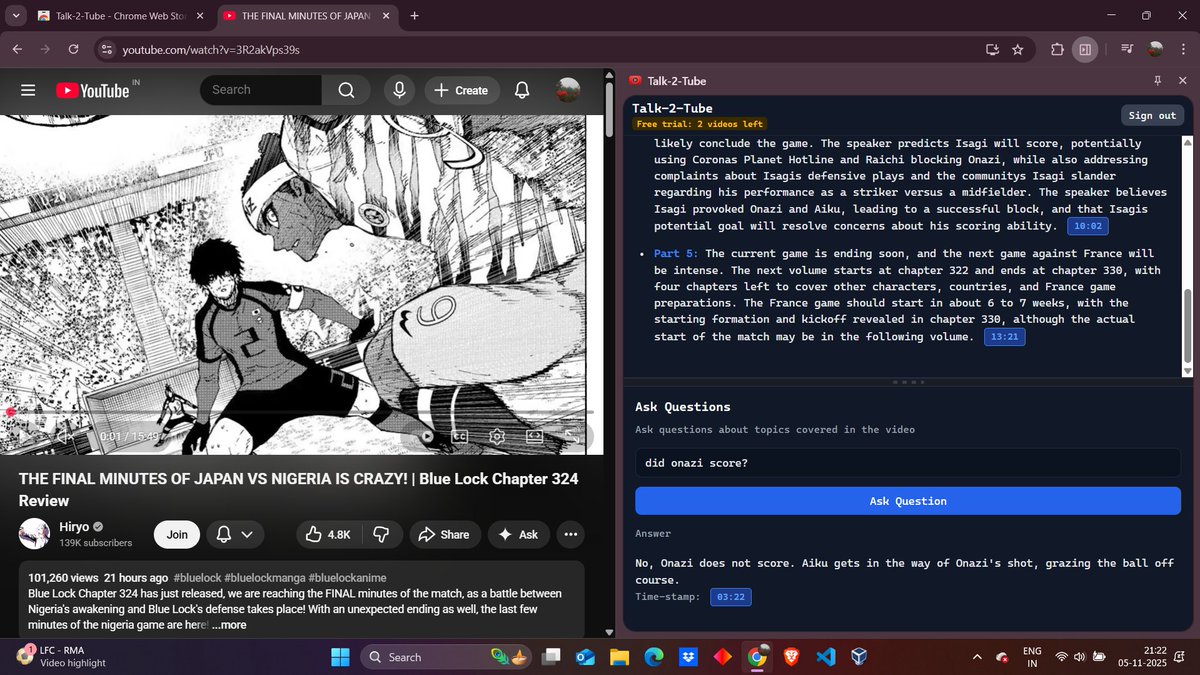
Task: Click the Part 5 summary heading
Action: [677, 253]
